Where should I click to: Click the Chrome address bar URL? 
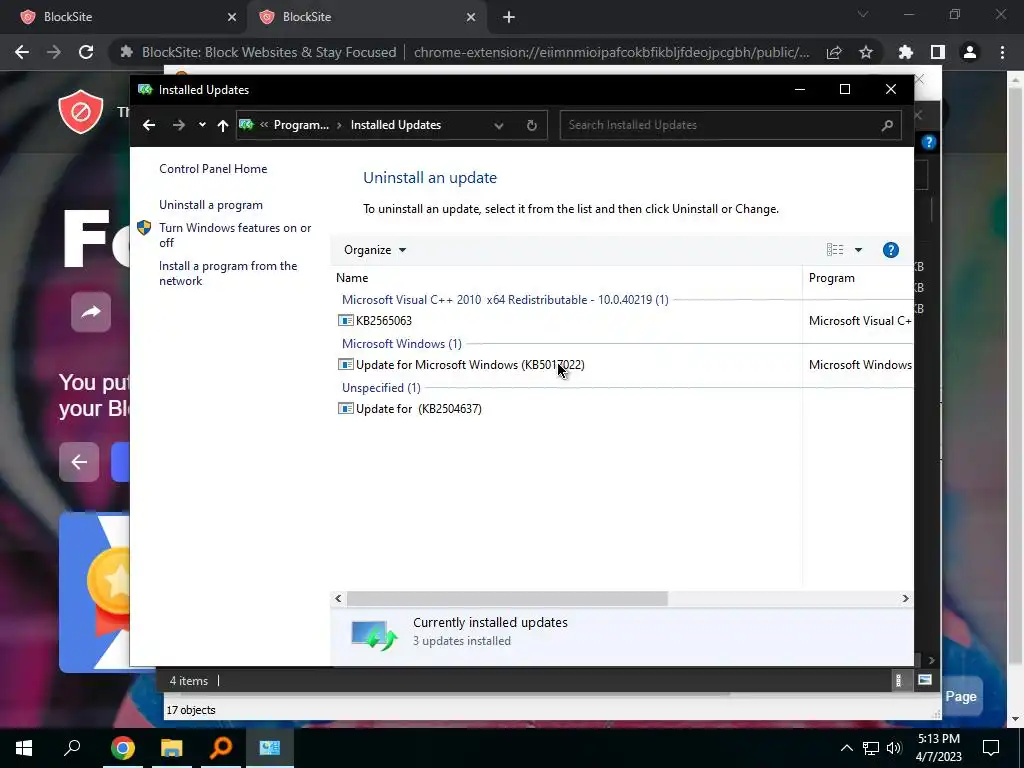[611, 52]
